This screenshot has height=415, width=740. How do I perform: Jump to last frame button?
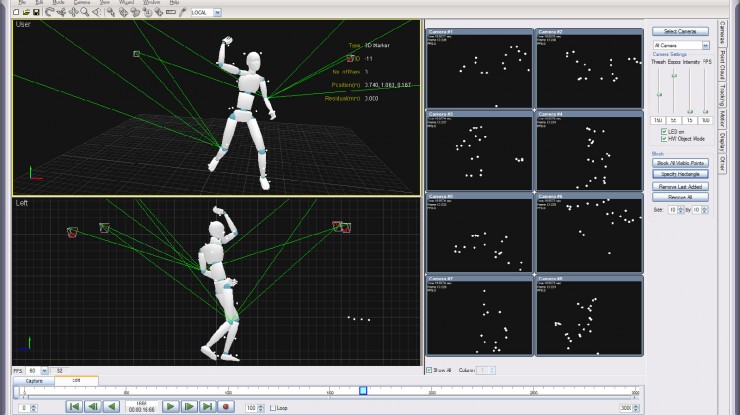click(x=207, y=407)
